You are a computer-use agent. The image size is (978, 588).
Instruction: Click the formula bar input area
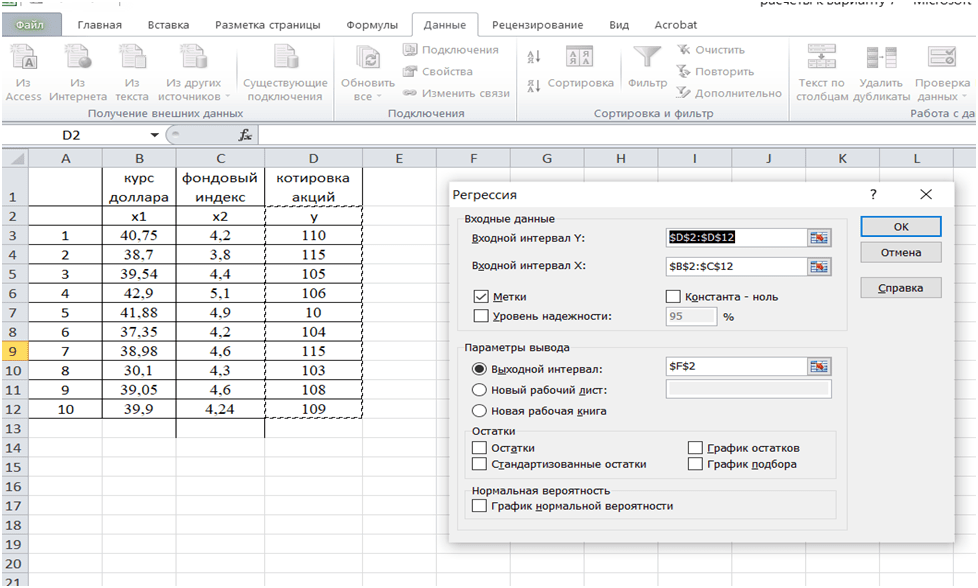click(616, 135)
